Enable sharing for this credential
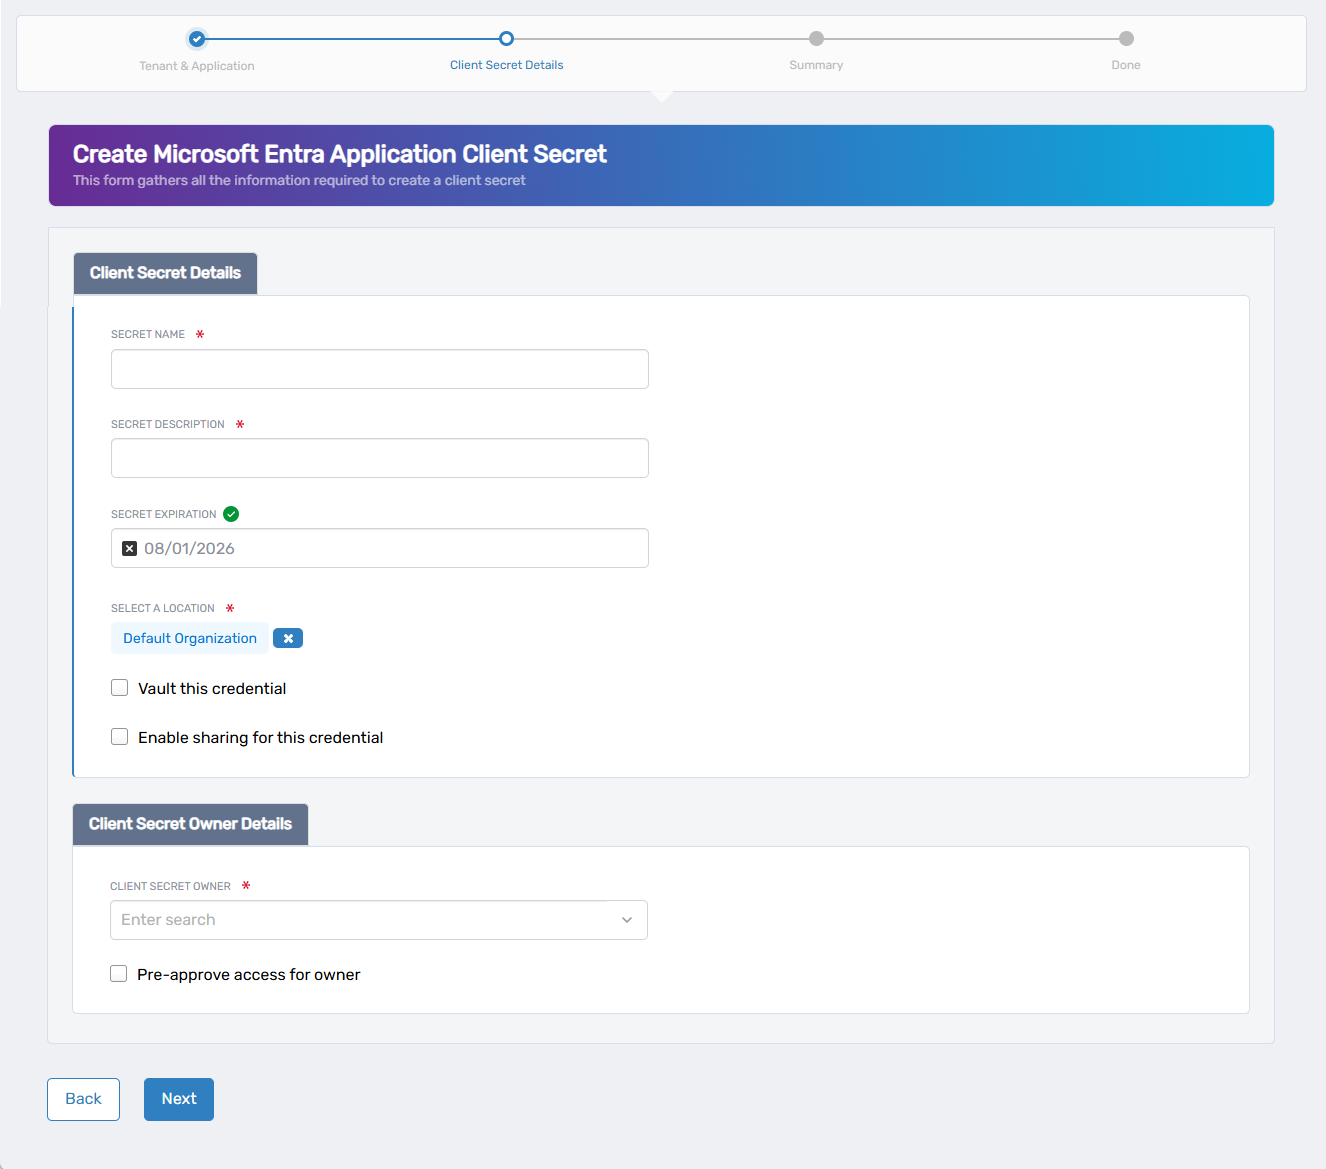The image size is (1326, 1169). click(x=119, y=736)
